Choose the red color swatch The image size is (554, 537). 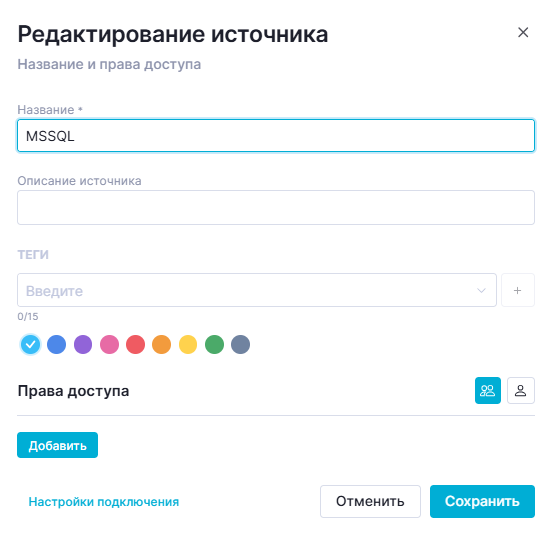click(135, 344)
